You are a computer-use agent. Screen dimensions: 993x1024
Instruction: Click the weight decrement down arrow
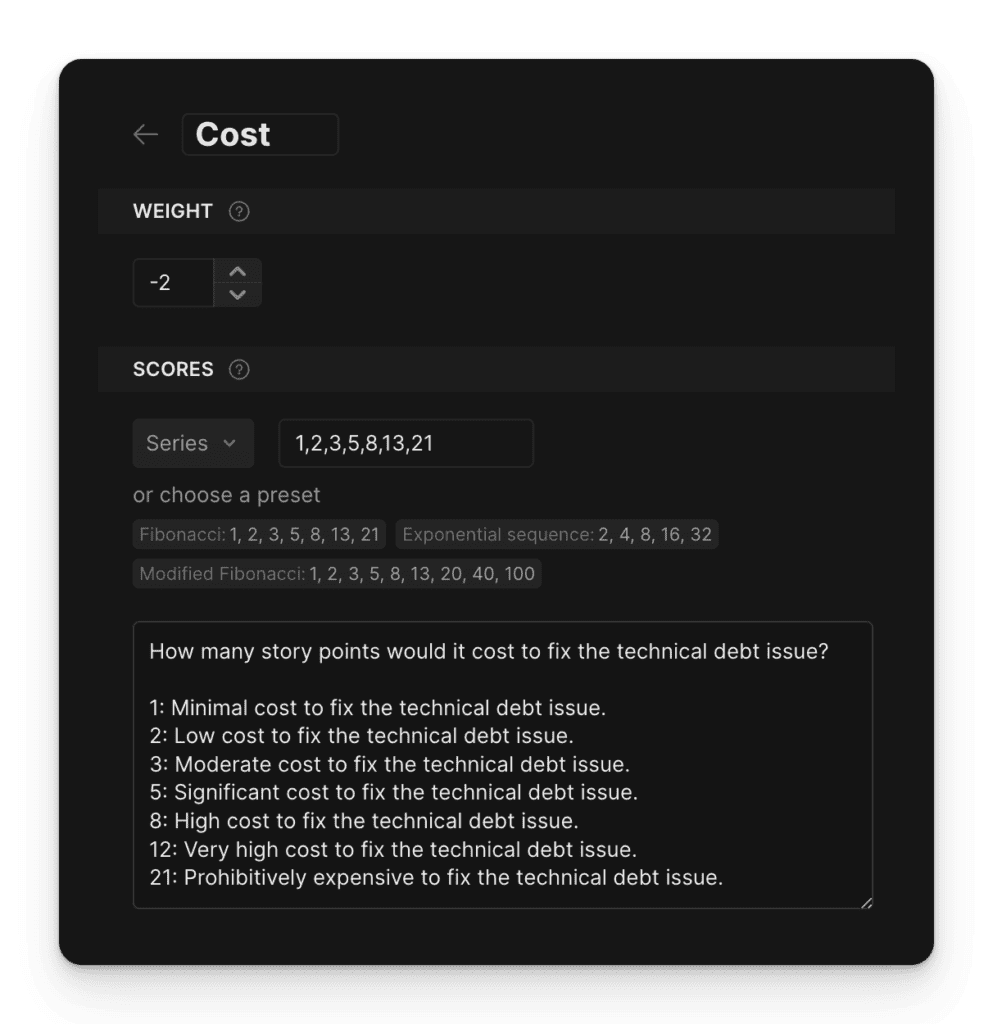pyautogui.click(x=236, y=293)
